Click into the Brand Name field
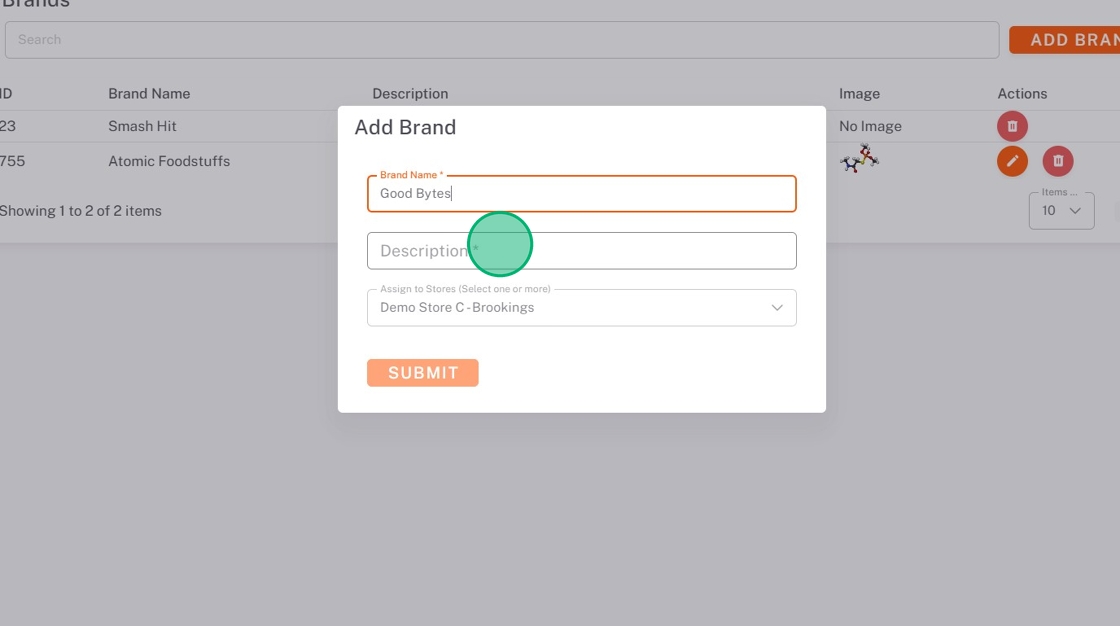Image resolution: width=1120 pixels, height=626 pixels. tap(581, 194)
